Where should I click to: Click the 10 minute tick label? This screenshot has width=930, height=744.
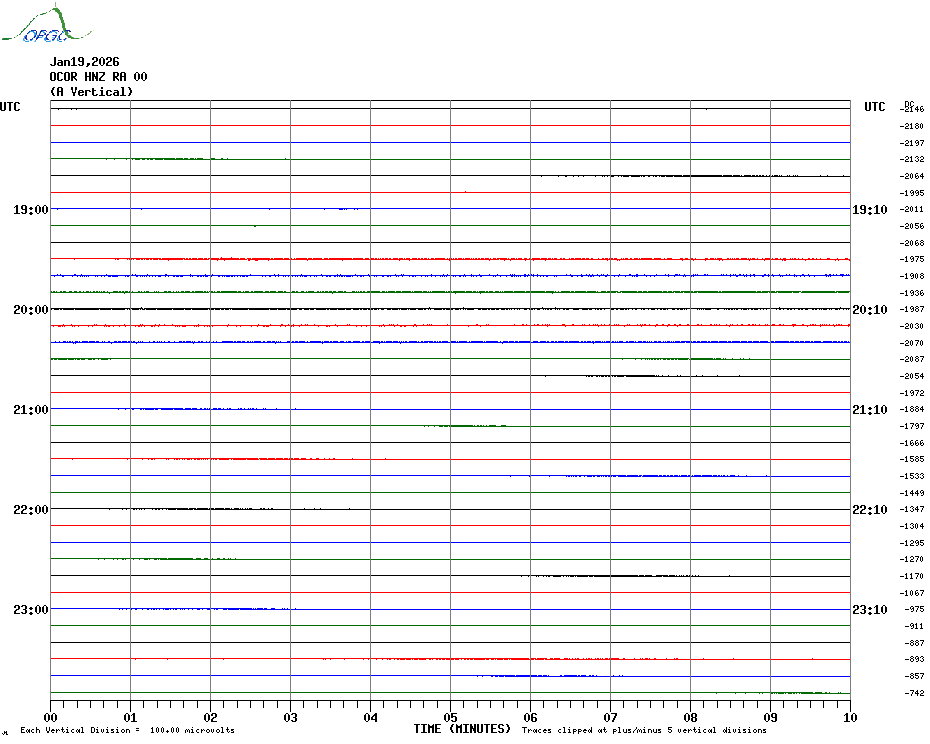(849, 717)
